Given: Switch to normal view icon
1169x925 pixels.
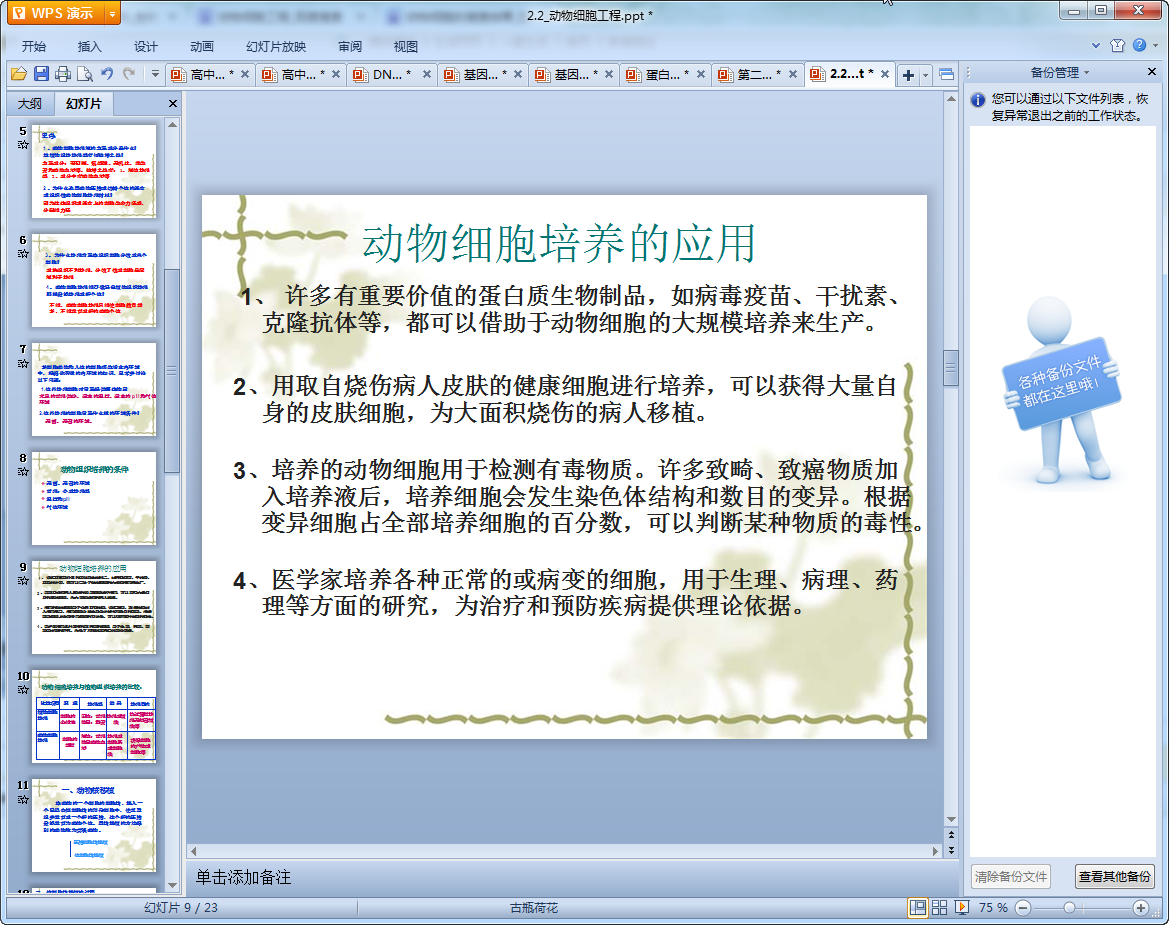Looking at the screenshot, I should coord(918,907).
